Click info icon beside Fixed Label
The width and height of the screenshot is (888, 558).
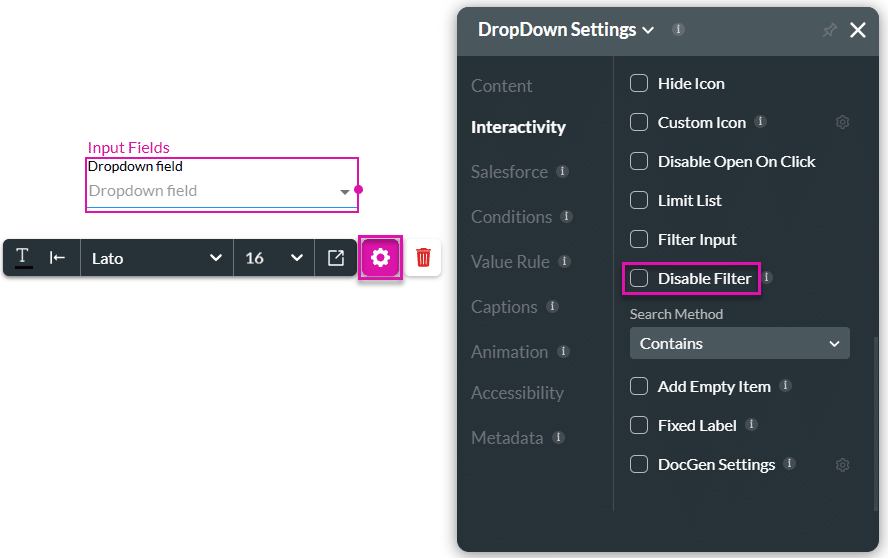[x=752, y=424]
